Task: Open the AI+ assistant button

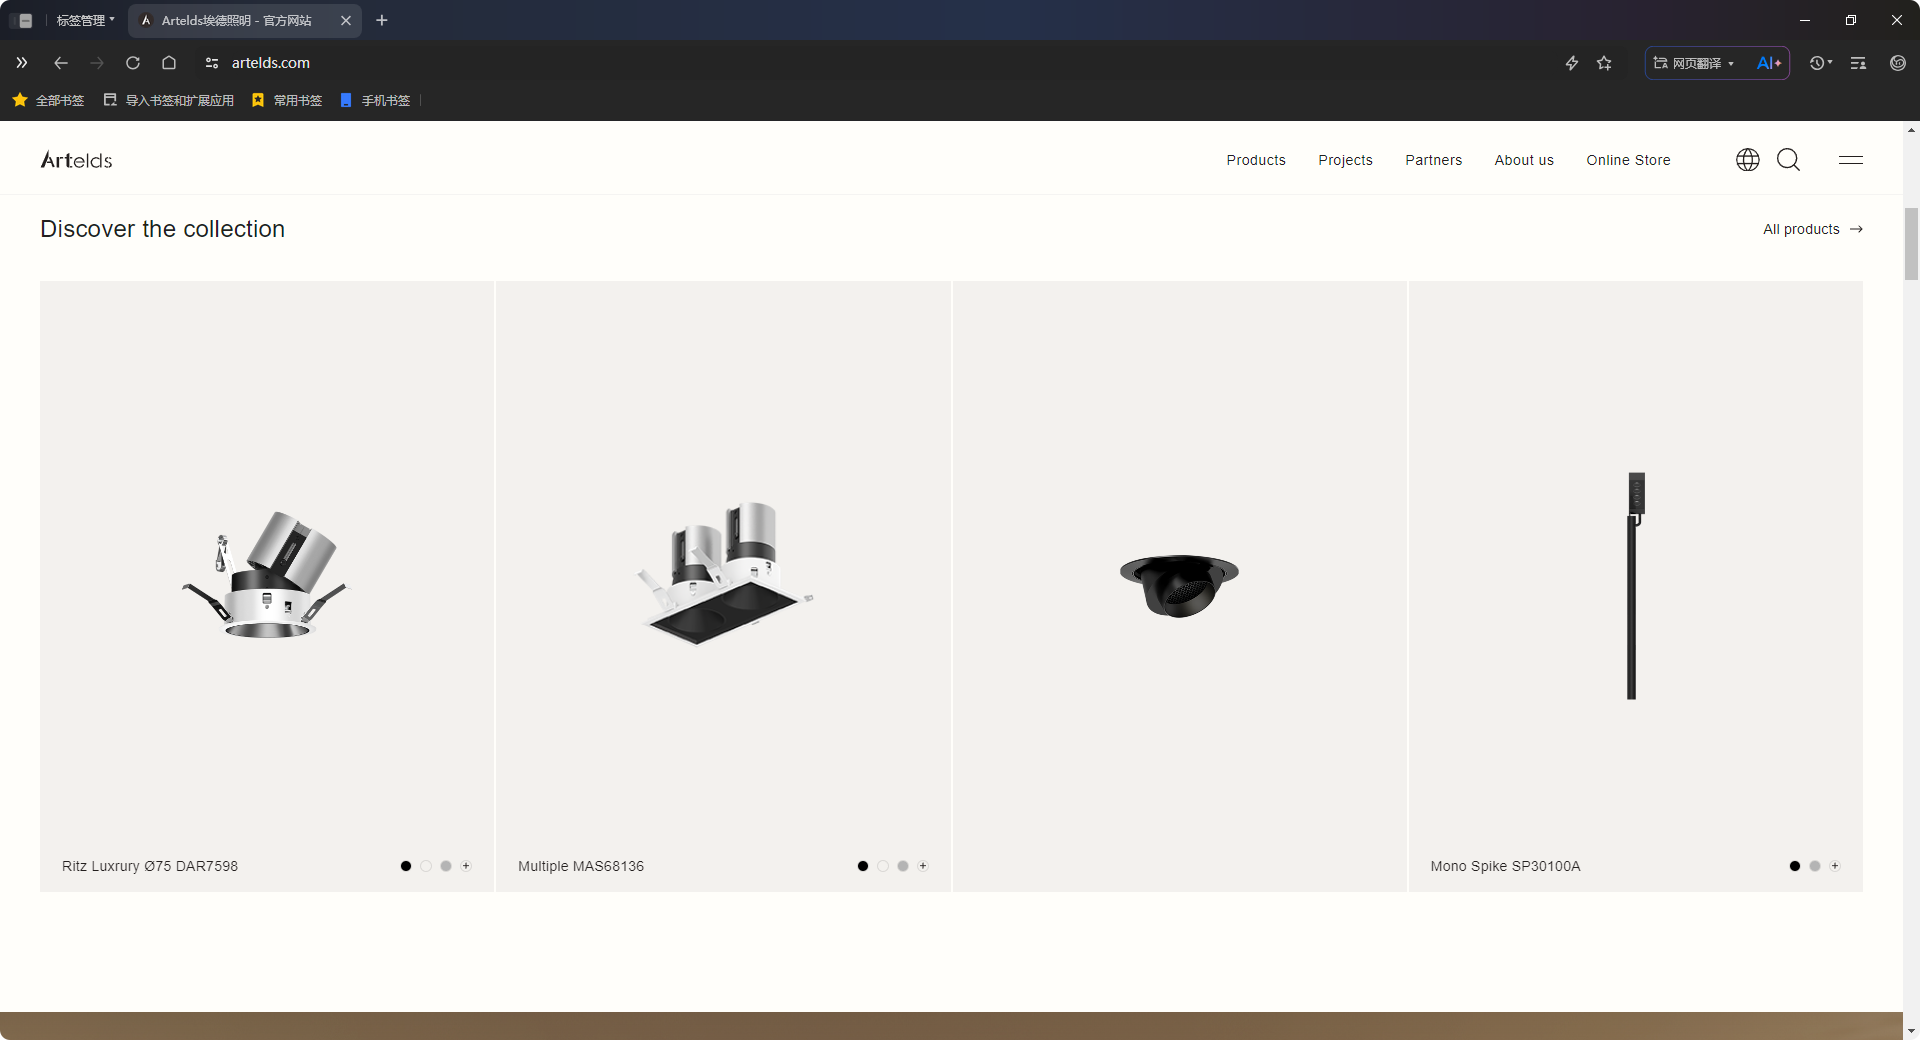Action: click(x=1768, y=63)
